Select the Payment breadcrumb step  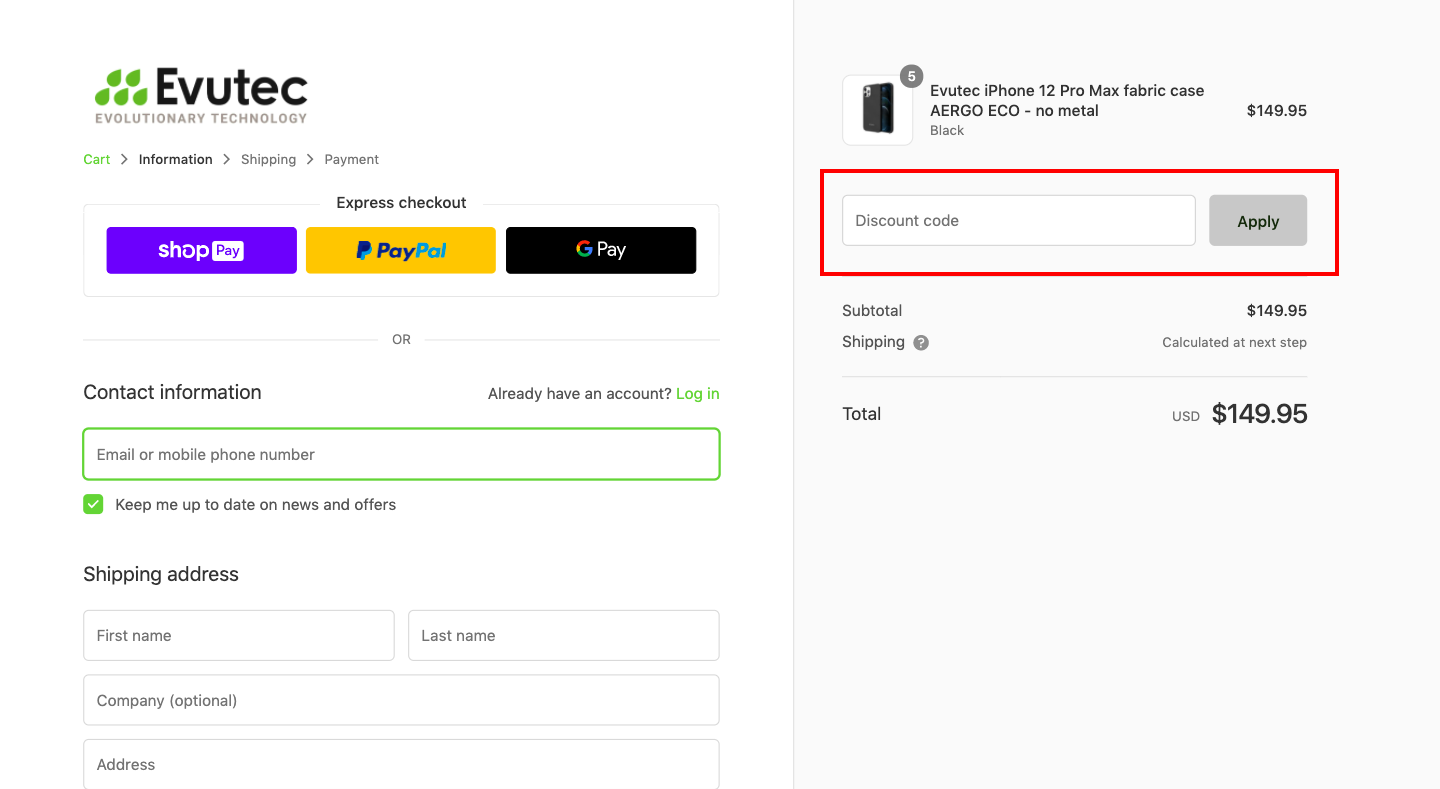click(x=351, y=159)
